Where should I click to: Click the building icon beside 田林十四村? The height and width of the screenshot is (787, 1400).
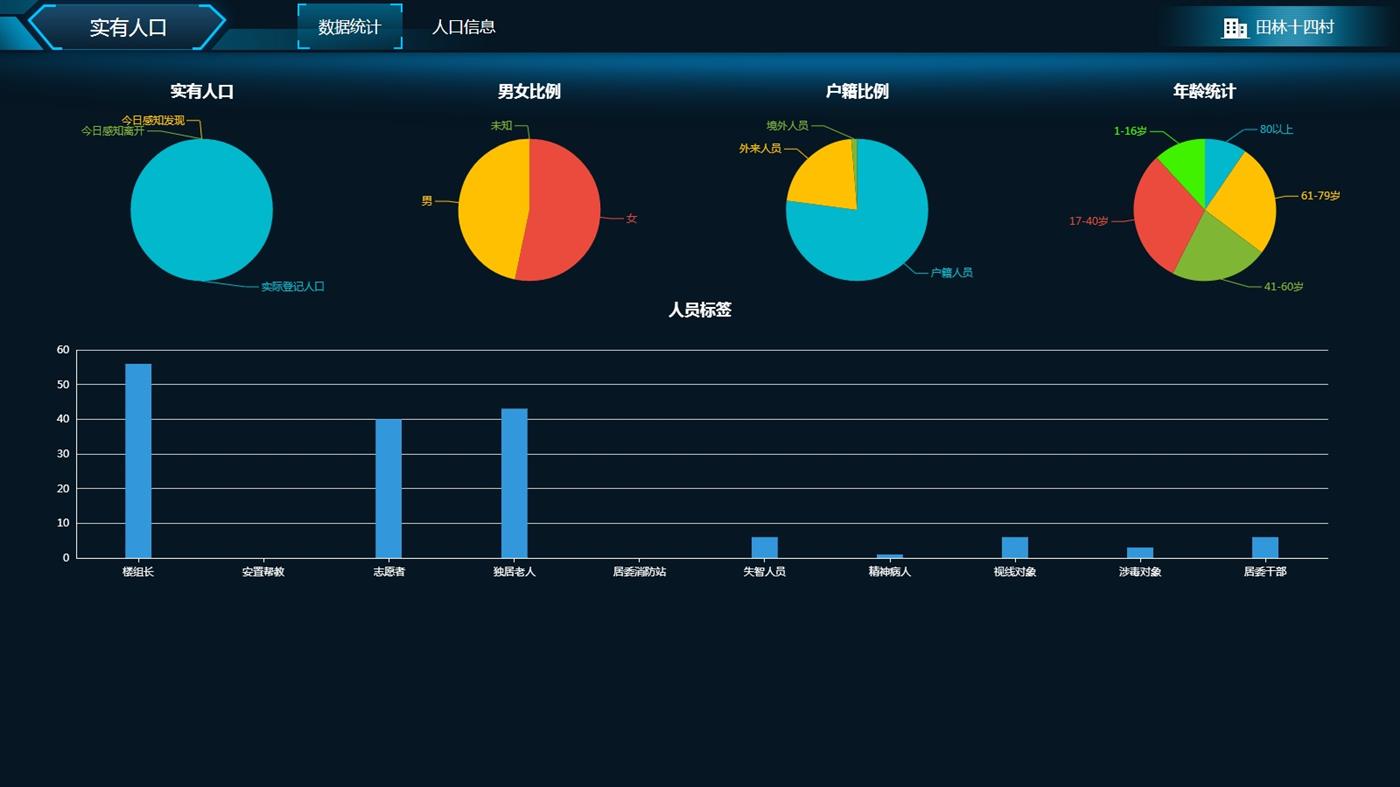[1235, 28]
